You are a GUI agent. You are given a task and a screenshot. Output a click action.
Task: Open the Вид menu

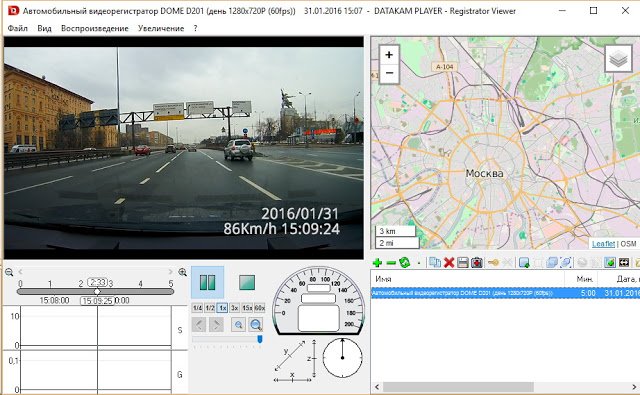click(44, 28)
